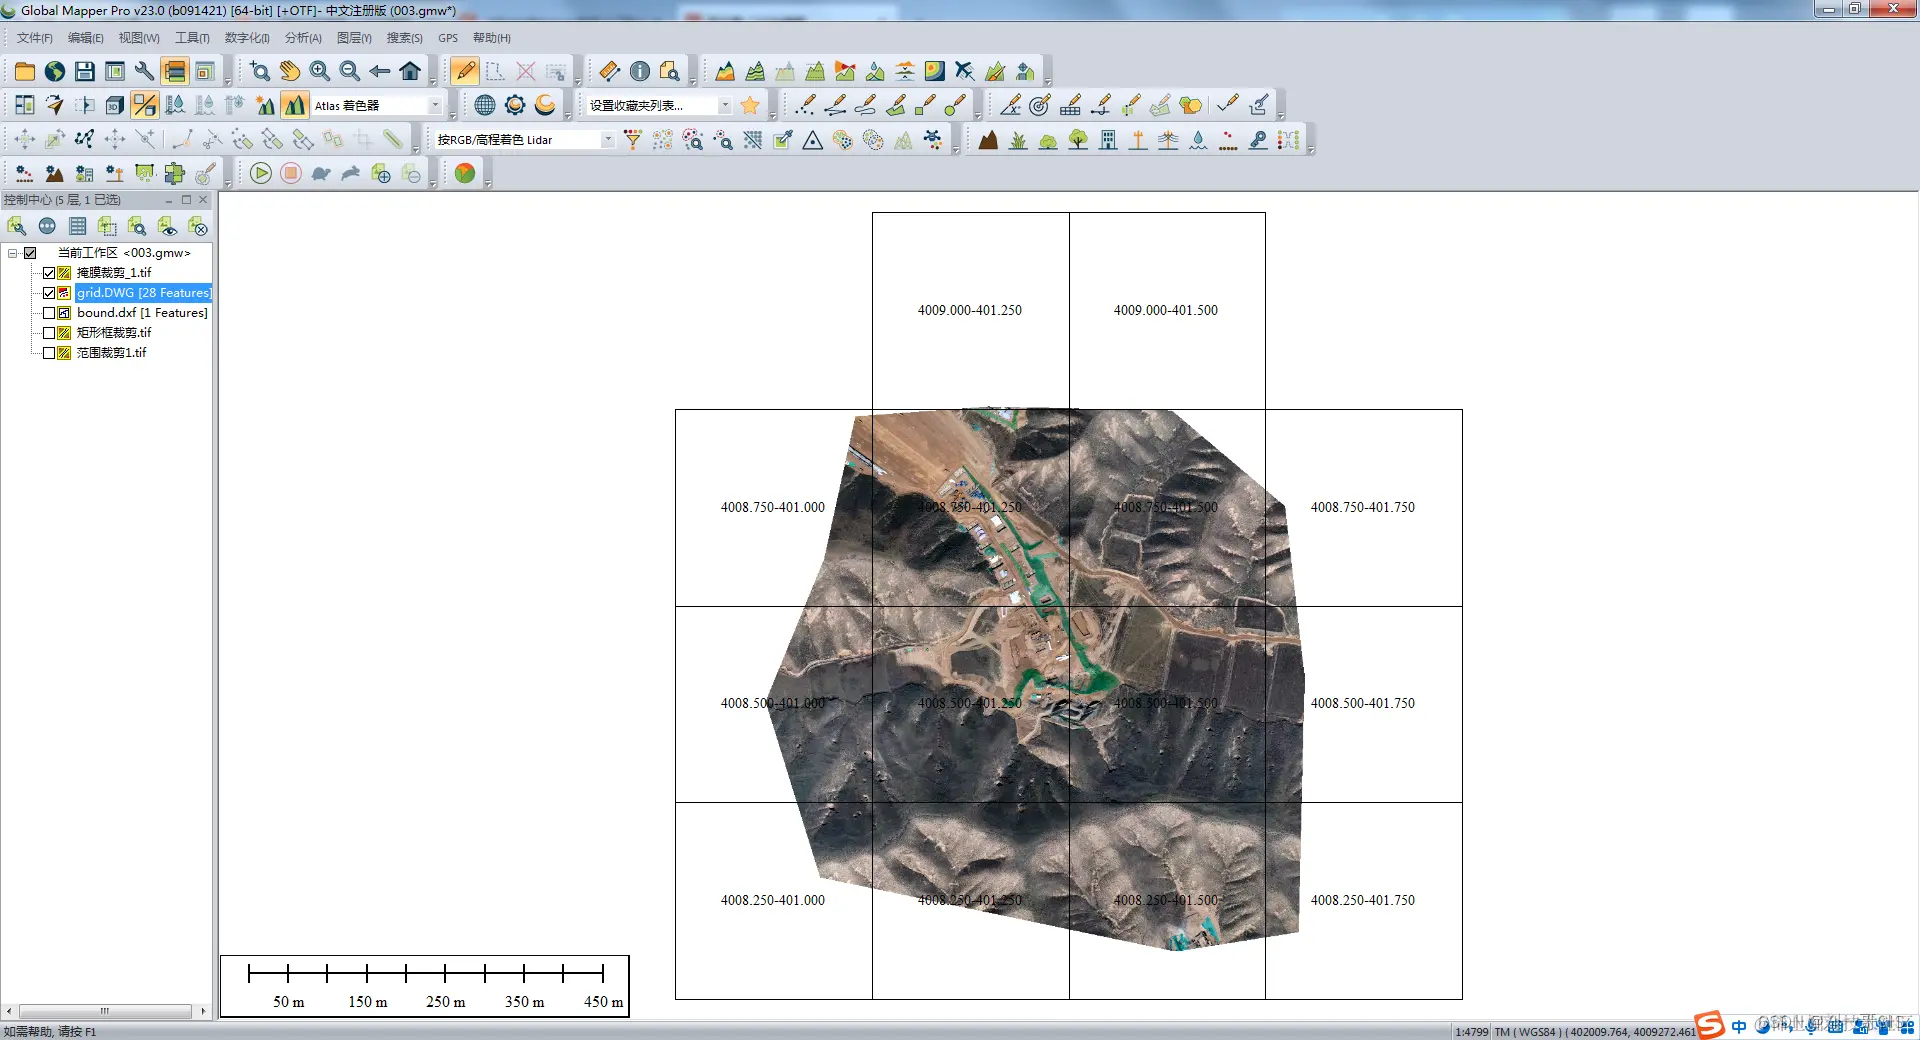Open the 帮助(H) menu

coord(491,38)
